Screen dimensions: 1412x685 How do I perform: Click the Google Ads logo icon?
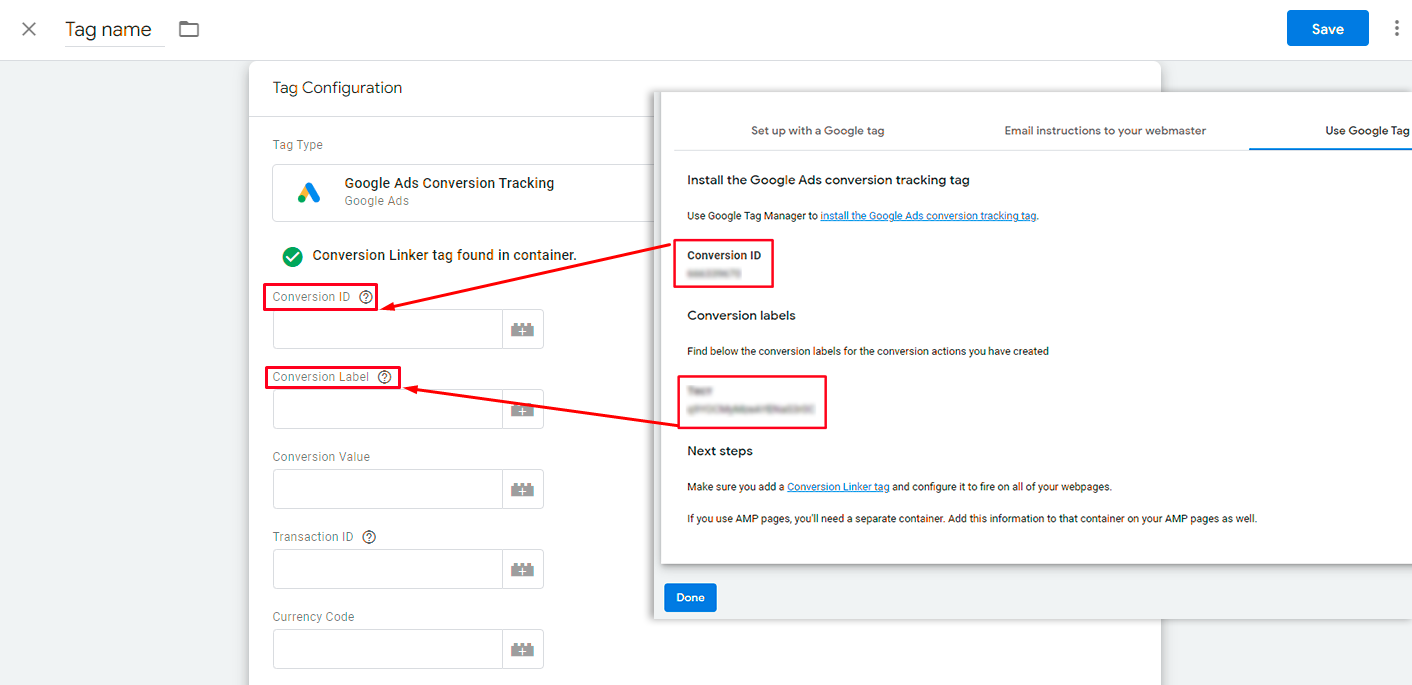[x=309, y=192]
